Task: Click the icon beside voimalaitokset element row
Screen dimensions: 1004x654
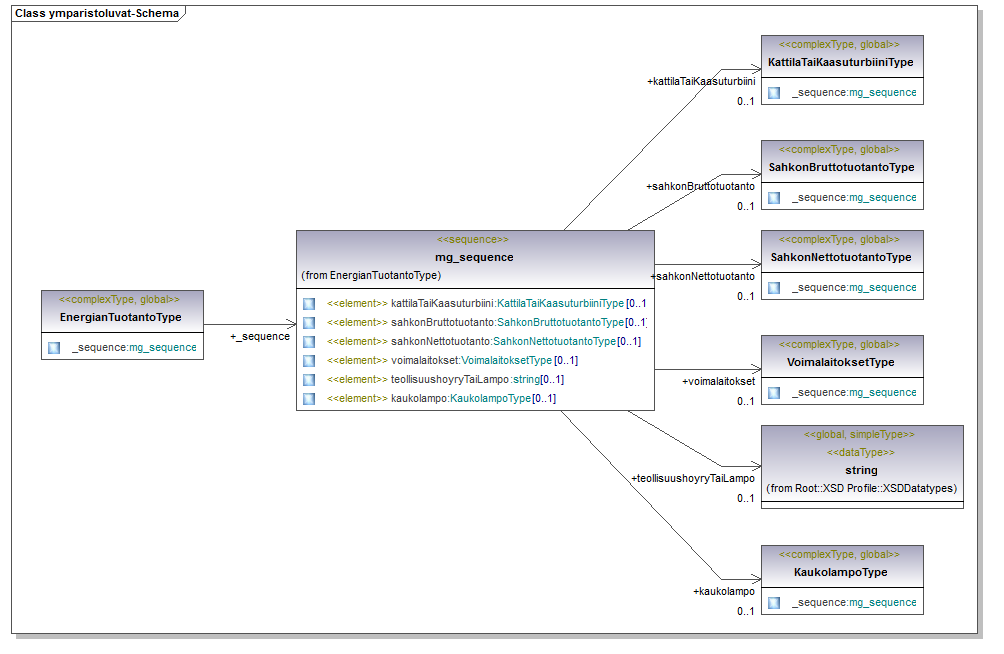Action: [x=309, y=361]
